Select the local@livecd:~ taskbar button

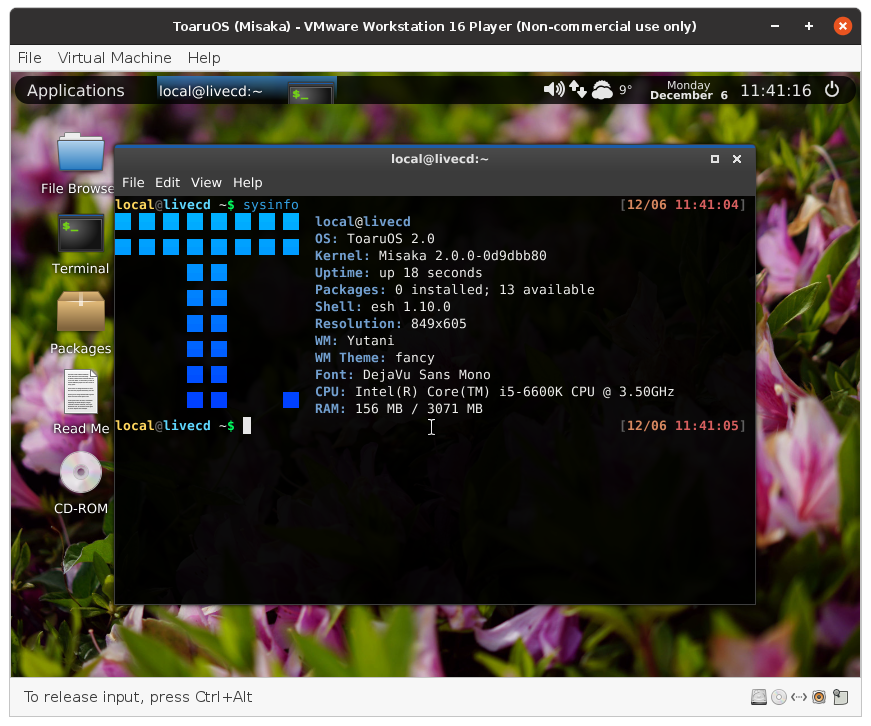247,91
